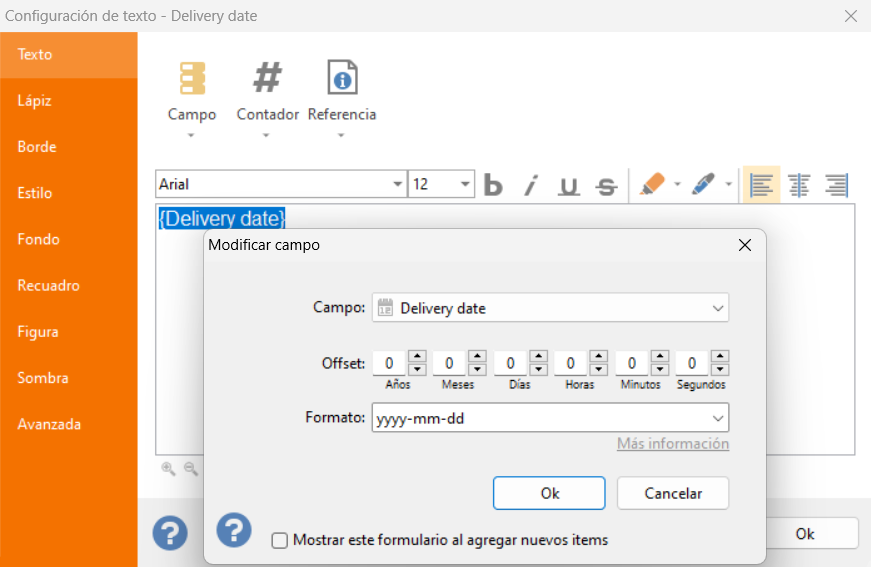Open the Contador hash icon
Screen dimensions: 871x567
point(267,78)
